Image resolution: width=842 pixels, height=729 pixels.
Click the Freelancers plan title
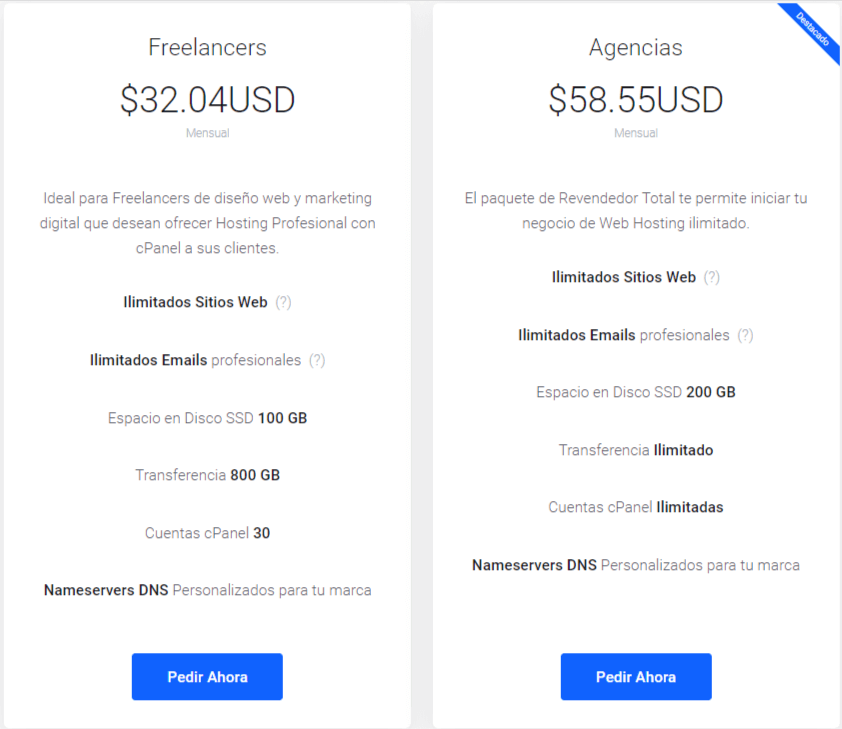coord(207,47)
